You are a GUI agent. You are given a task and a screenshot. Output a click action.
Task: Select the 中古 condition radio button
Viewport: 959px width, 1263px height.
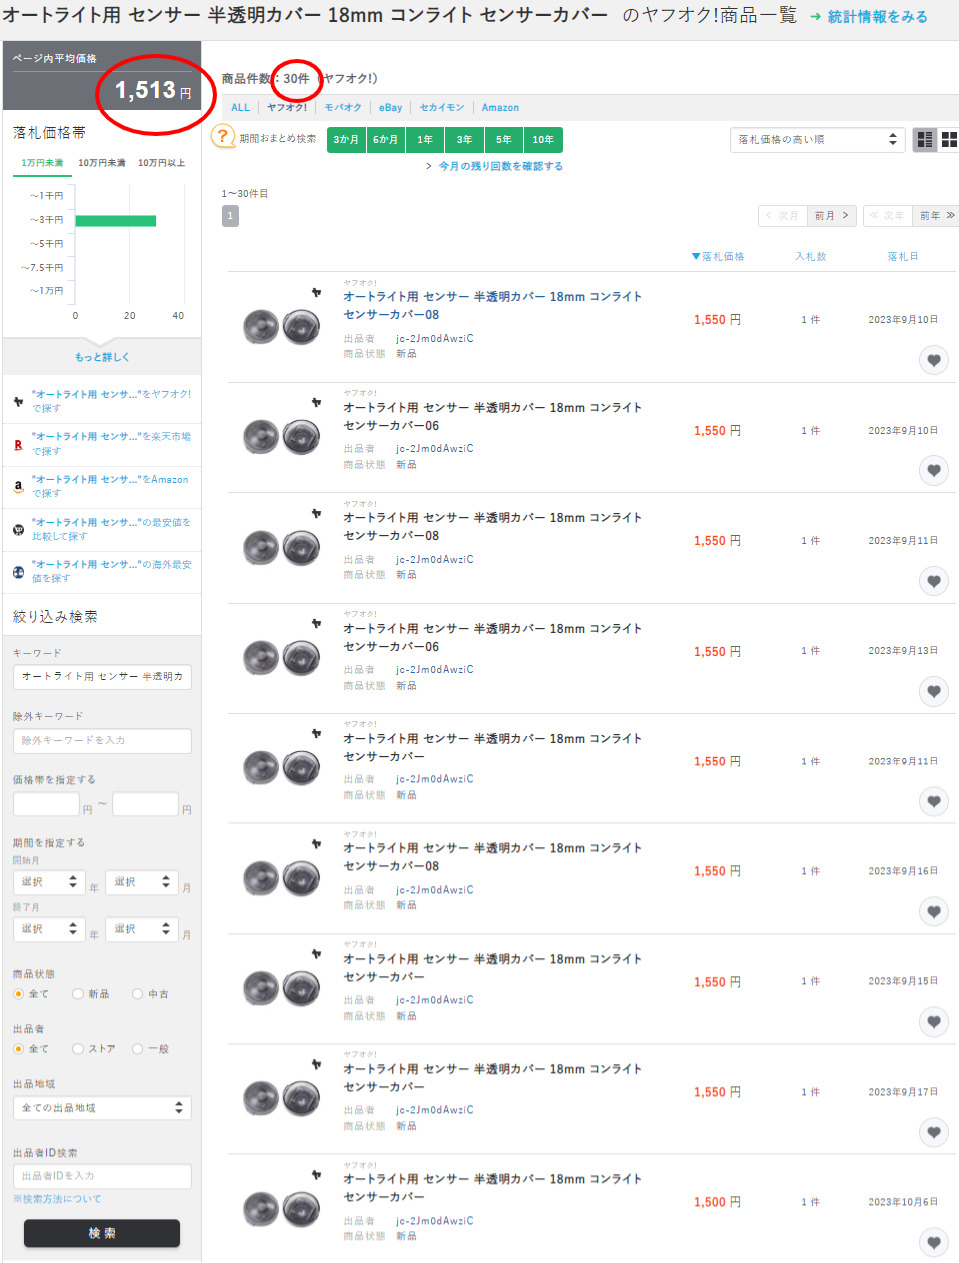138,994
